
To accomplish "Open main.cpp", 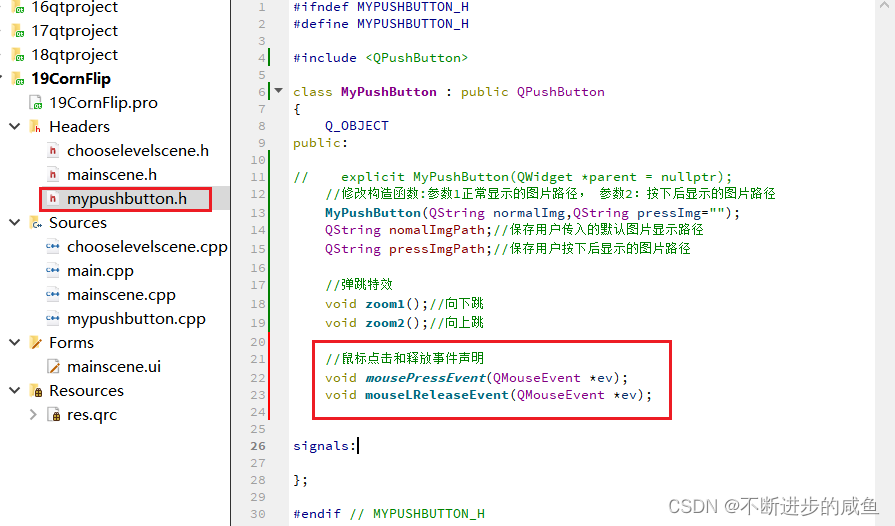I will click(x=100, y=270).
